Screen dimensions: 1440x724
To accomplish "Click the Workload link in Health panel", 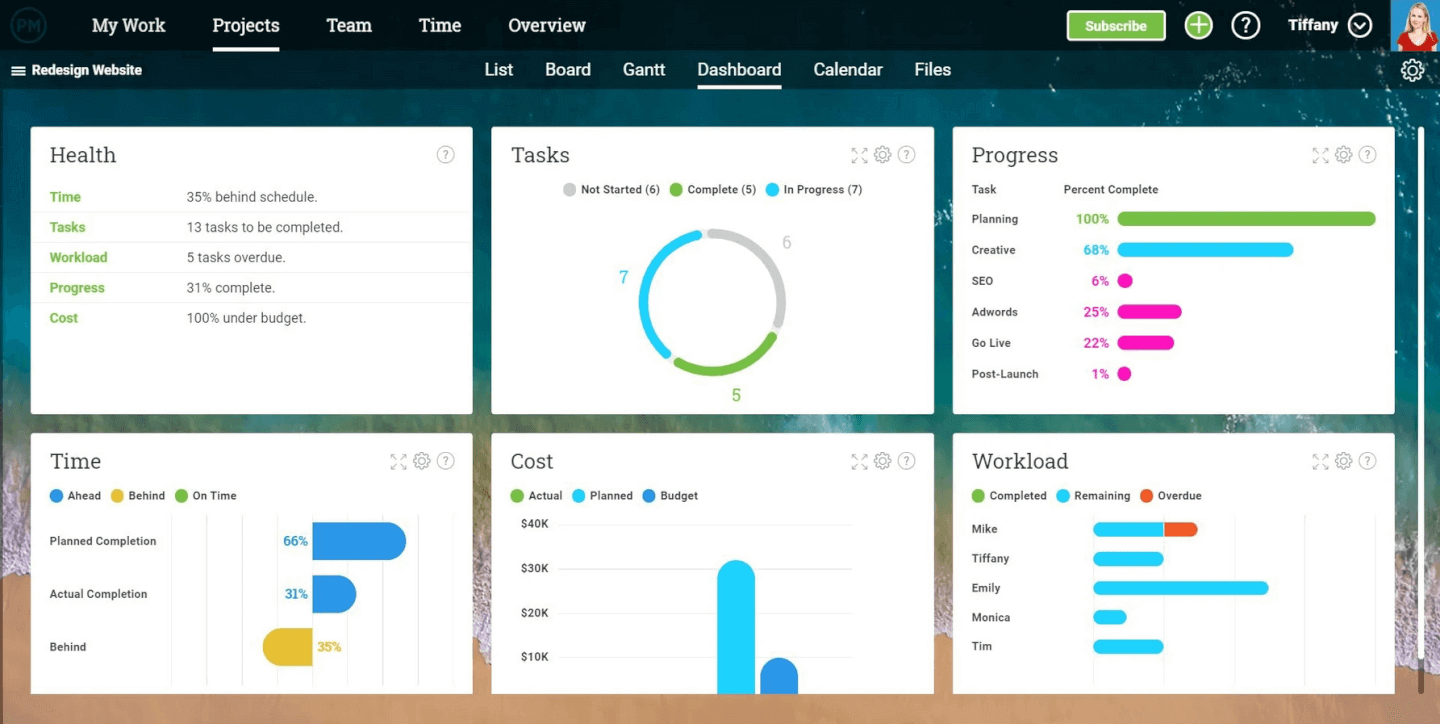I will (x=78, y=258).
